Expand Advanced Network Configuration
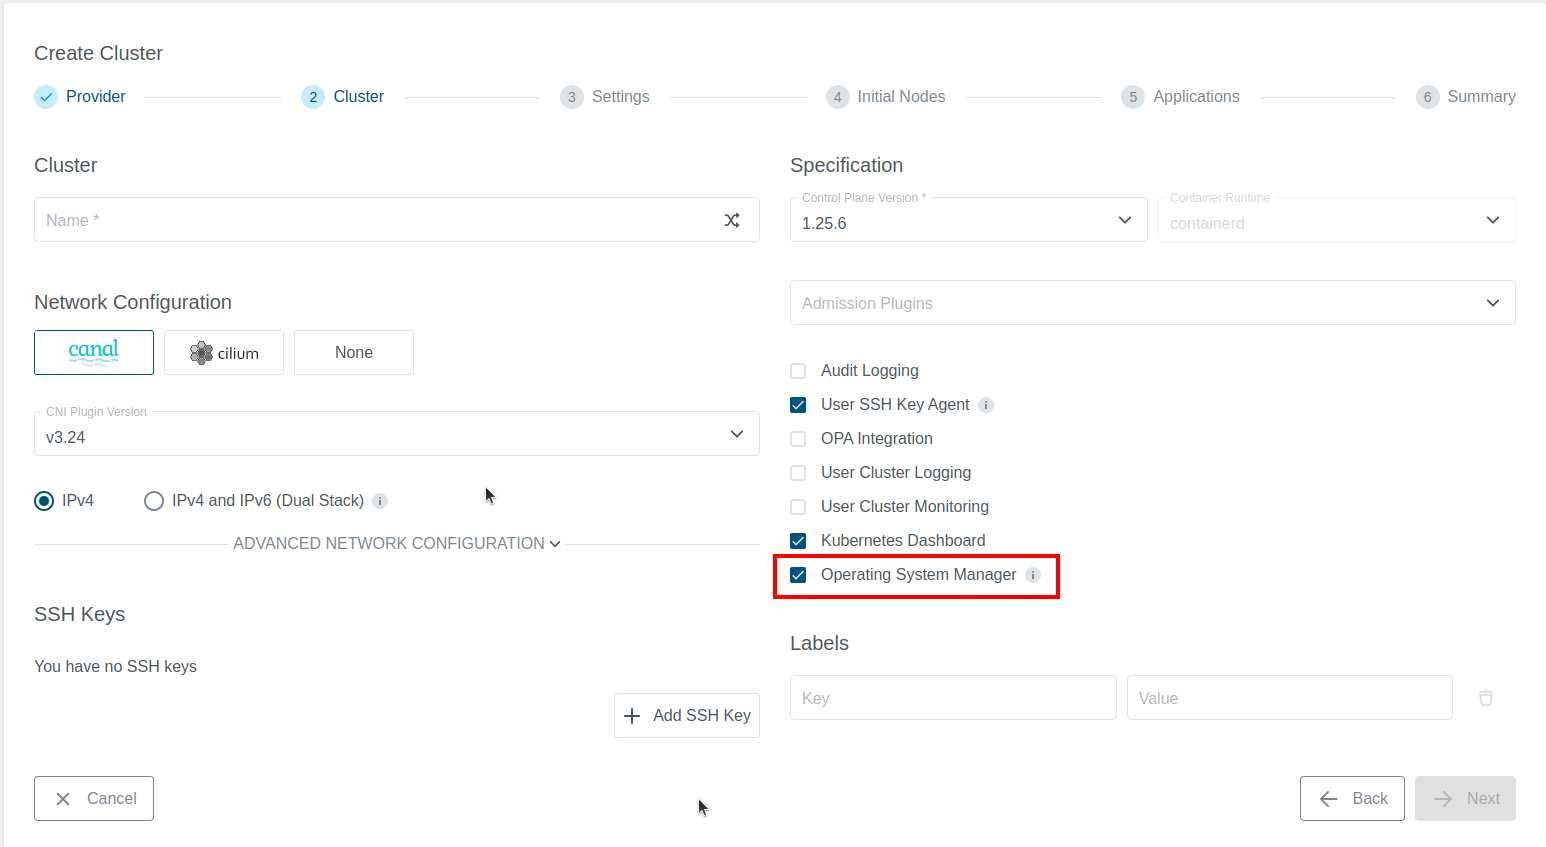This screenshot has height=847, width=1546. pos(395,543)
